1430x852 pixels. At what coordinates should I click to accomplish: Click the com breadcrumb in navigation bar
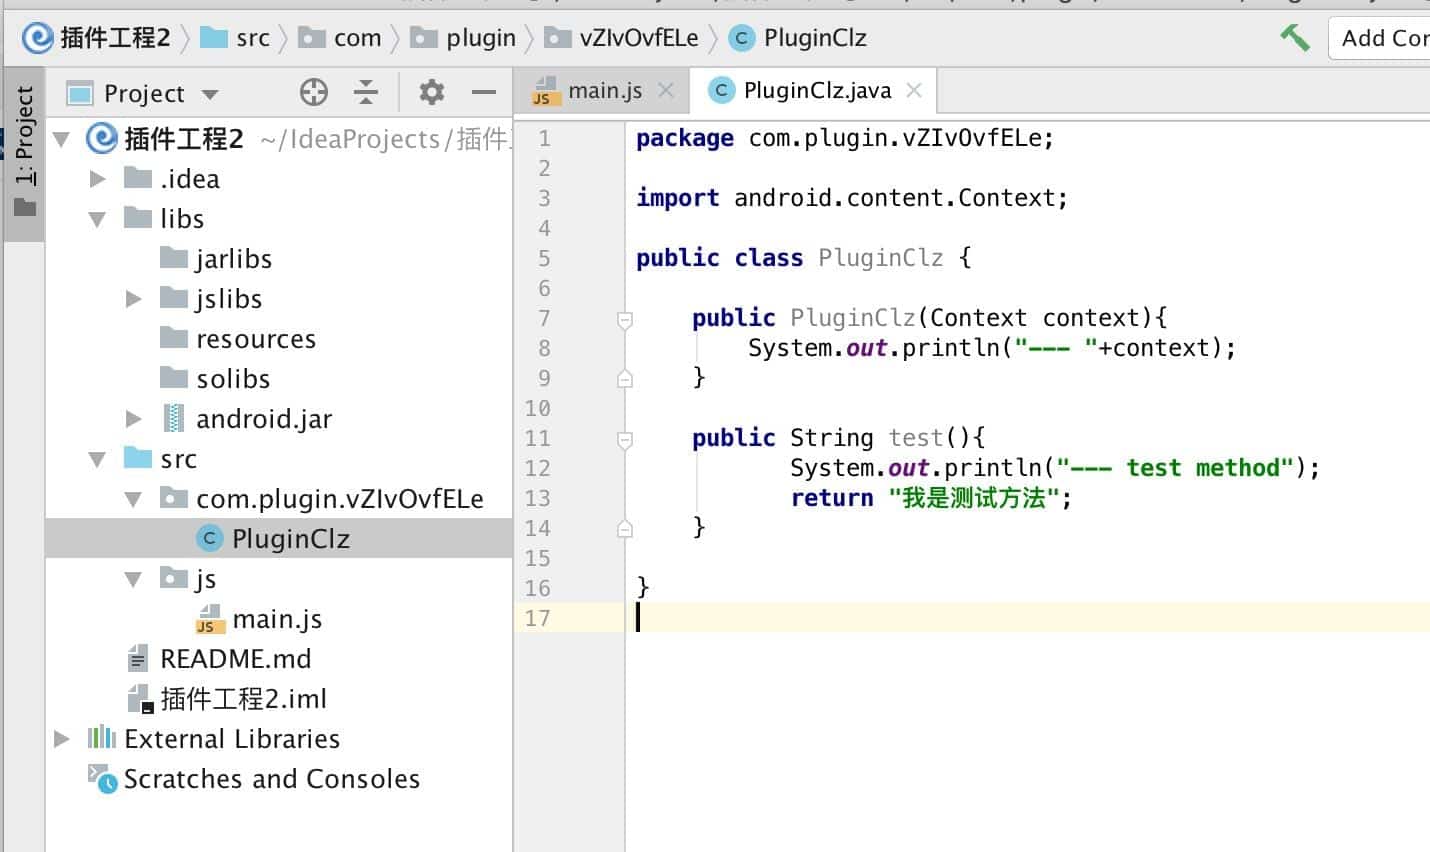pyautogui.click(x=341, y=38)
